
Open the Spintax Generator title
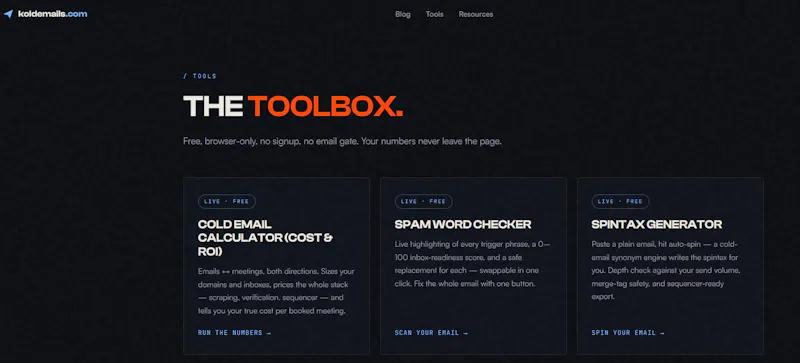pos(657,225)
